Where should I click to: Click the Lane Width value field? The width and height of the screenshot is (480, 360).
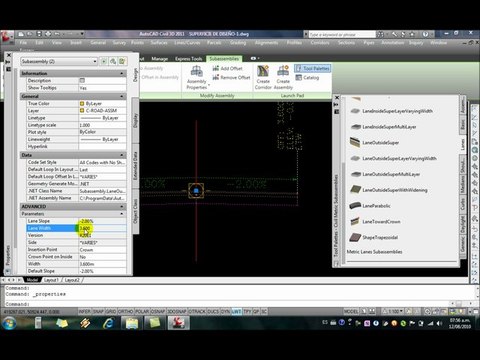[x=102, y=228]
